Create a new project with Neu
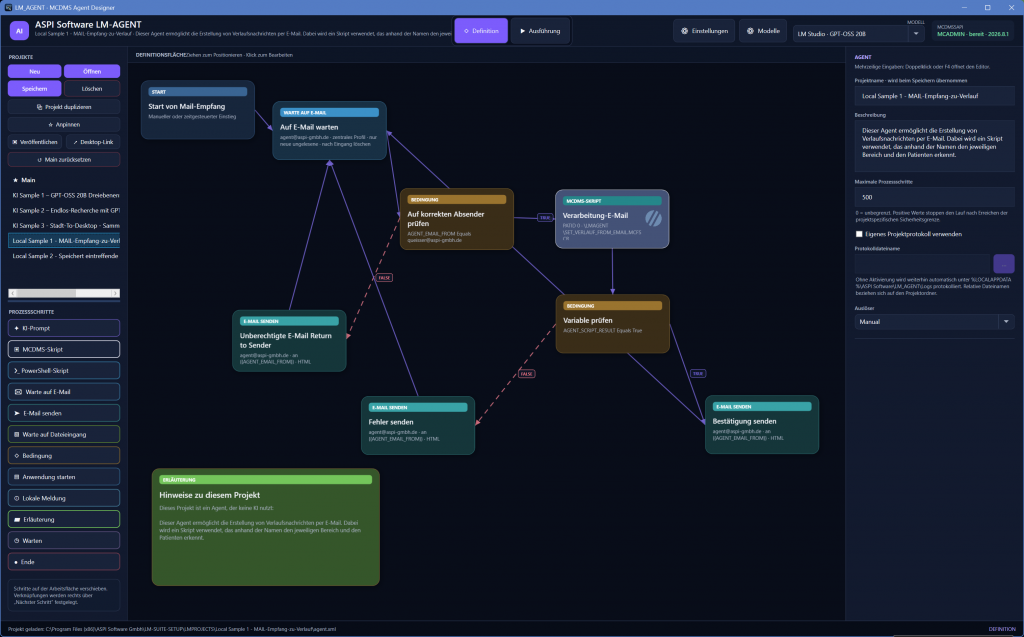 [x=35, y=71]
